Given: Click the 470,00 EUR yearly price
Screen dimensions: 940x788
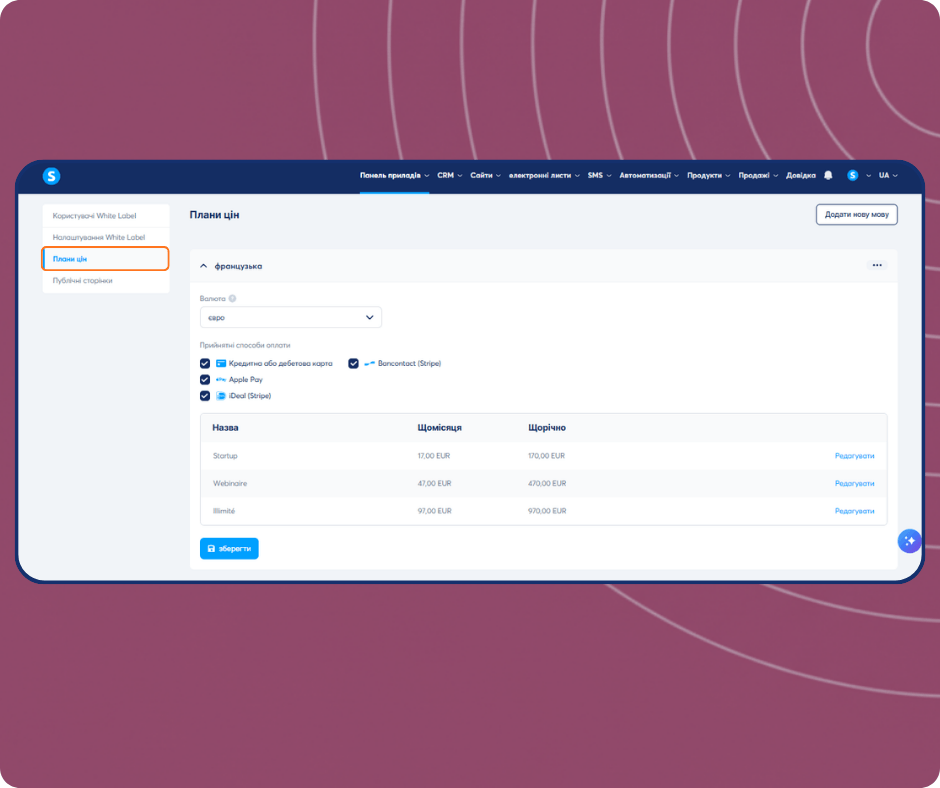Looking at the screenshot, I should (x=547, y=483).
